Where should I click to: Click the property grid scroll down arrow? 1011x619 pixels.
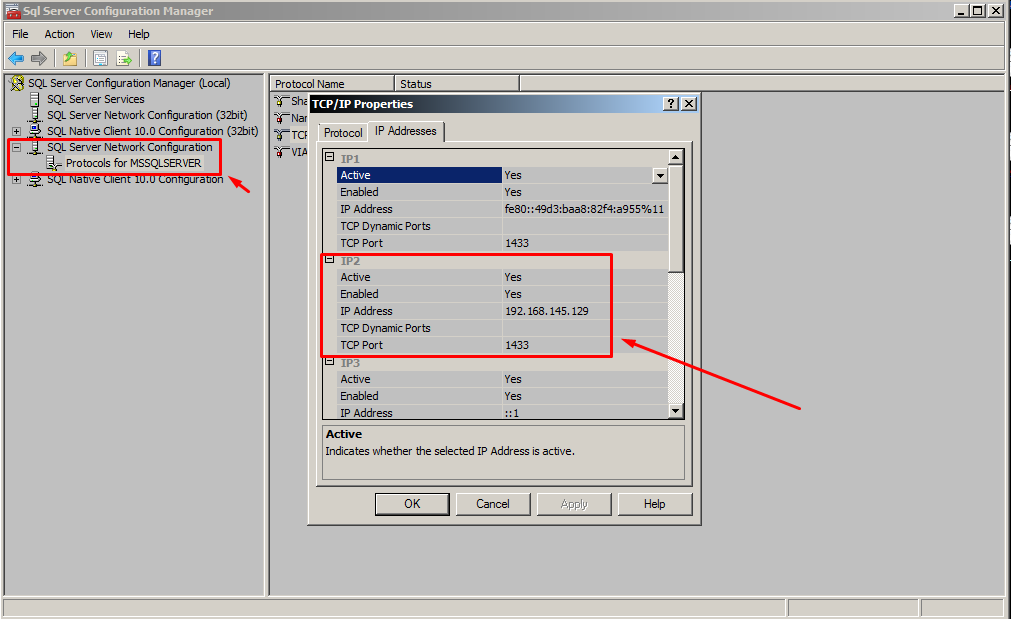pos(675,411)
